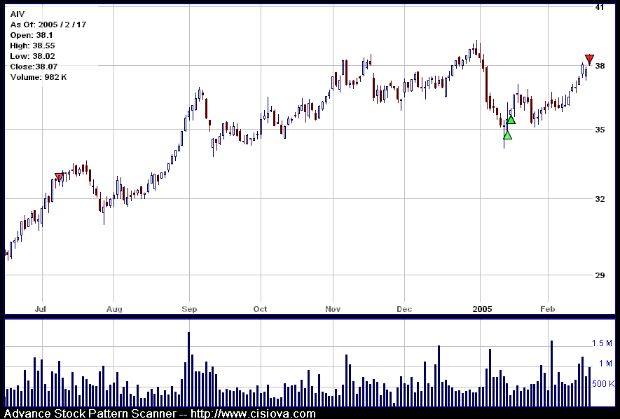Click the lower green buy triangle marker
The width and height of the screenshot is (620, 419).
[x=507, y=136]
